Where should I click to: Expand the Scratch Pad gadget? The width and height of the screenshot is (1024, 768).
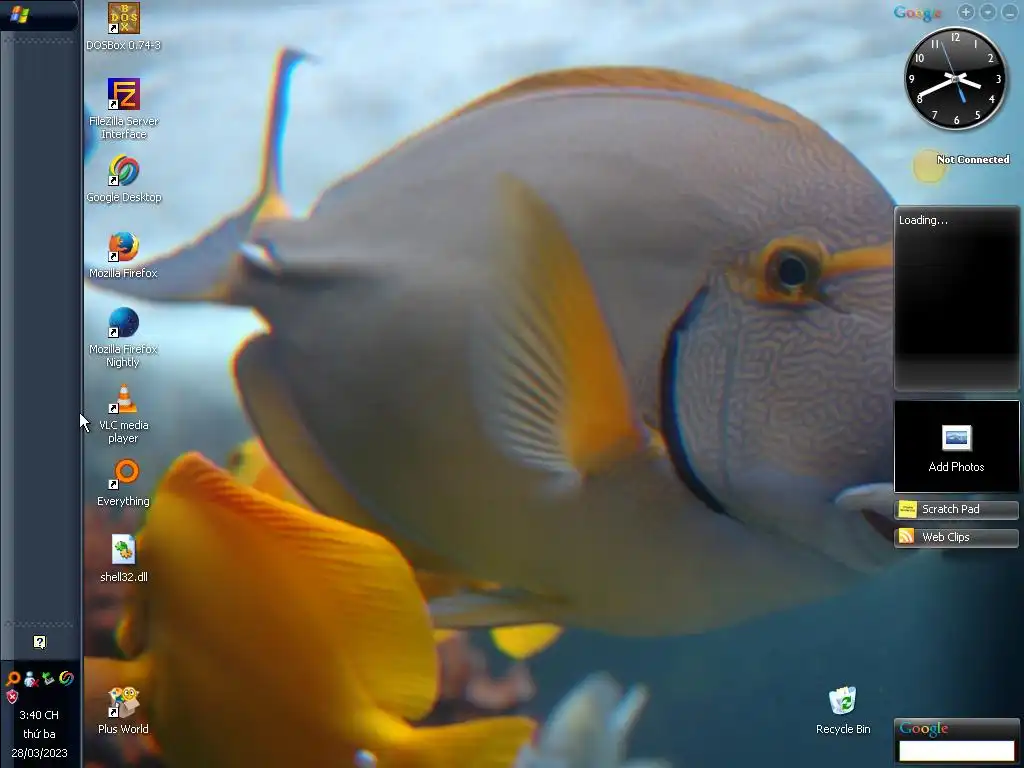[x=957, y=509]
